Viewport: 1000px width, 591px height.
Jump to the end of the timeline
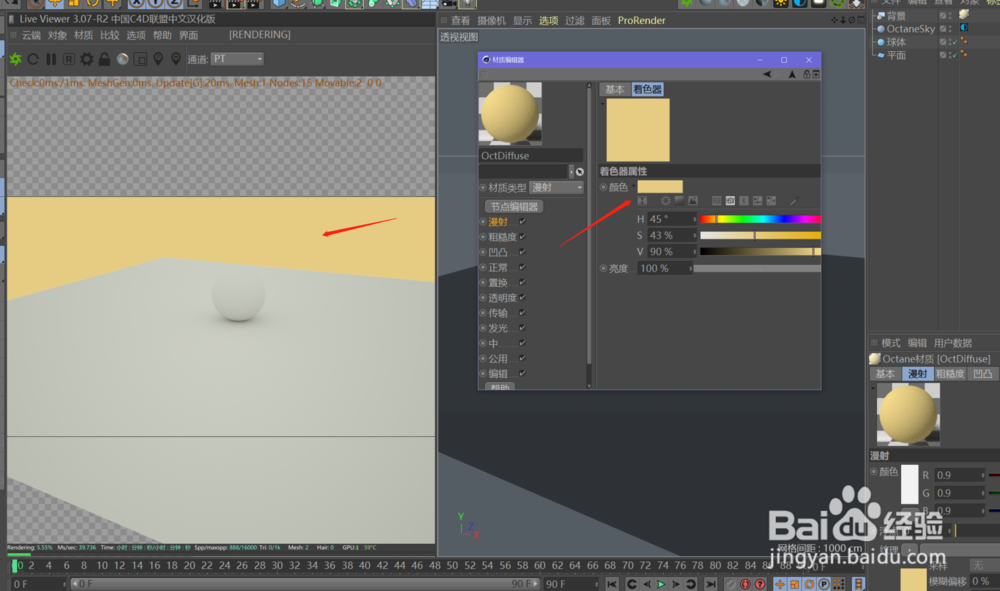[710, 584]
